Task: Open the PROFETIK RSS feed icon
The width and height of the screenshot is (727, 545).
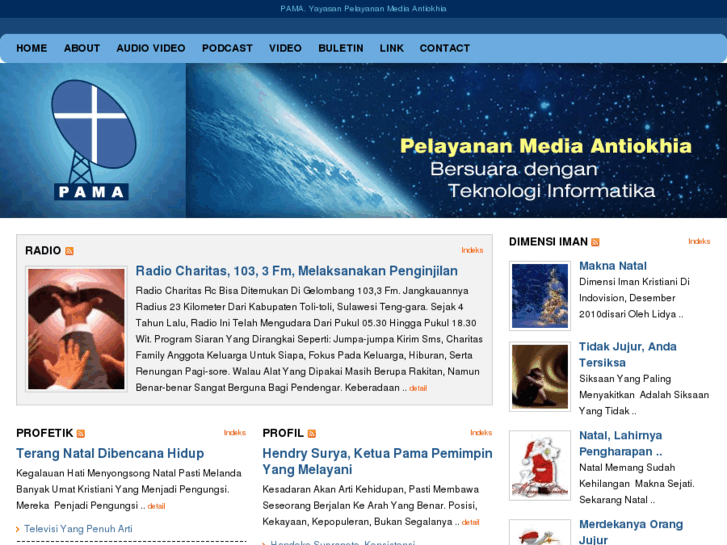Action: click(x=81, y=434)
